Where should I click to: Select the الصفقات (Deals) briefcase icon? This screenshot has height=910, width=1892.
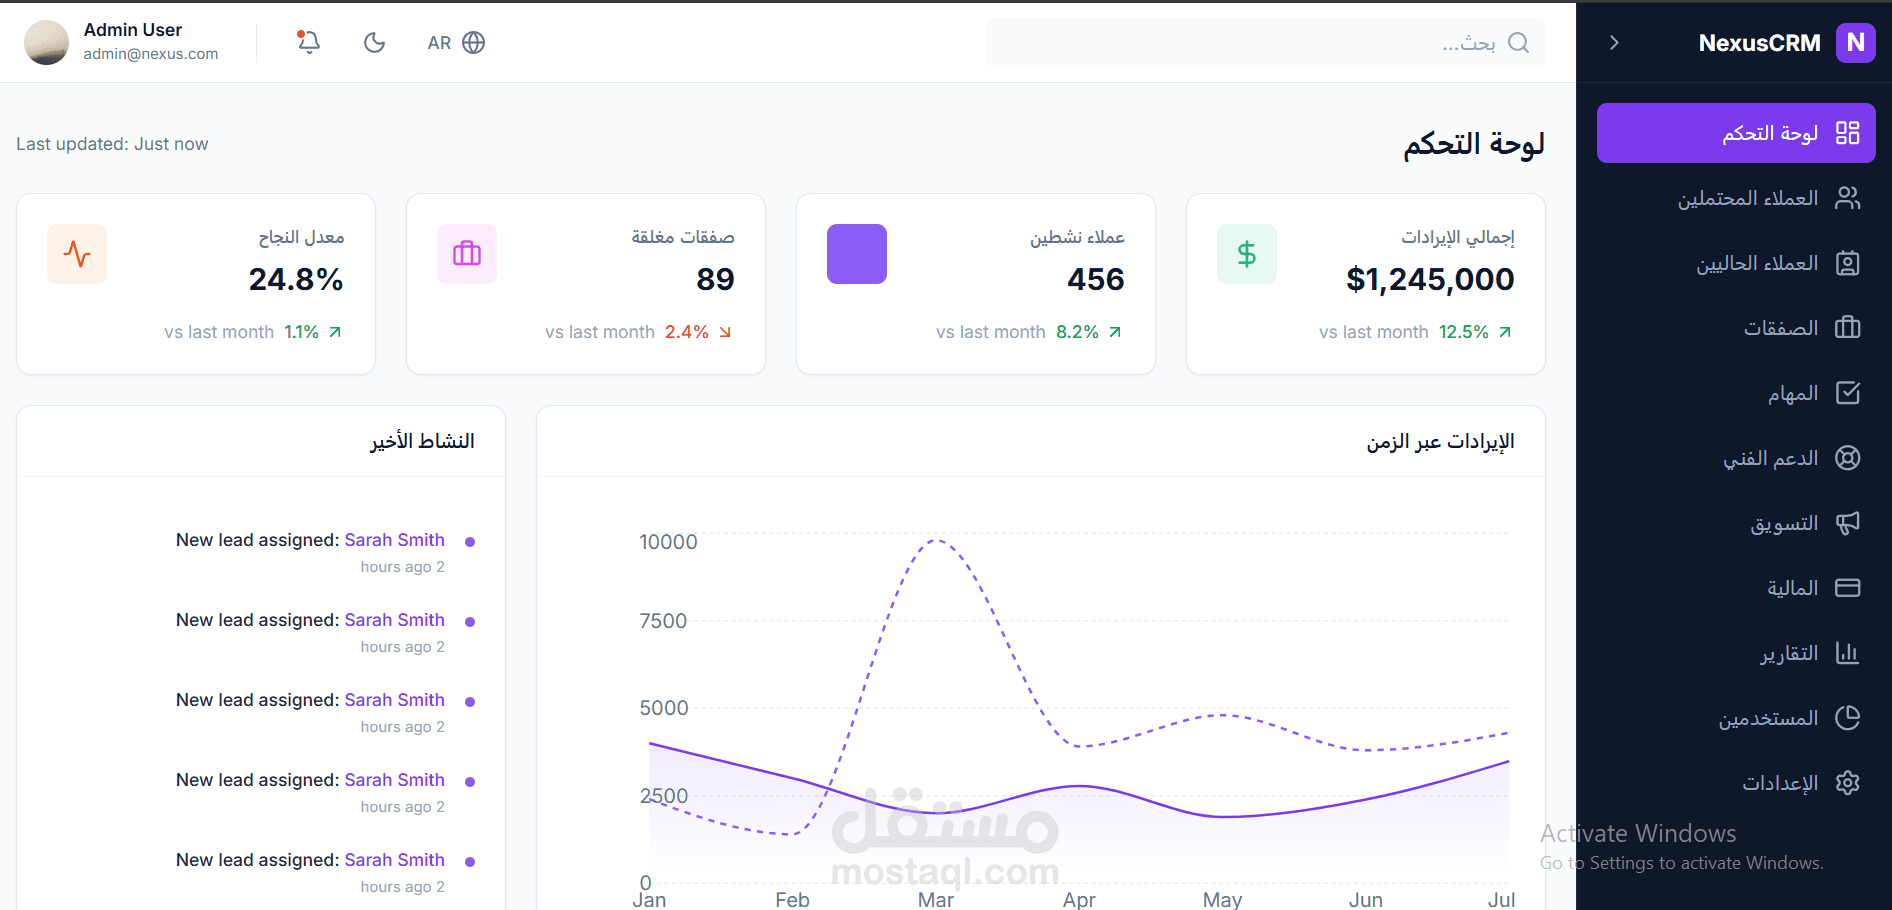(1849, 328)
